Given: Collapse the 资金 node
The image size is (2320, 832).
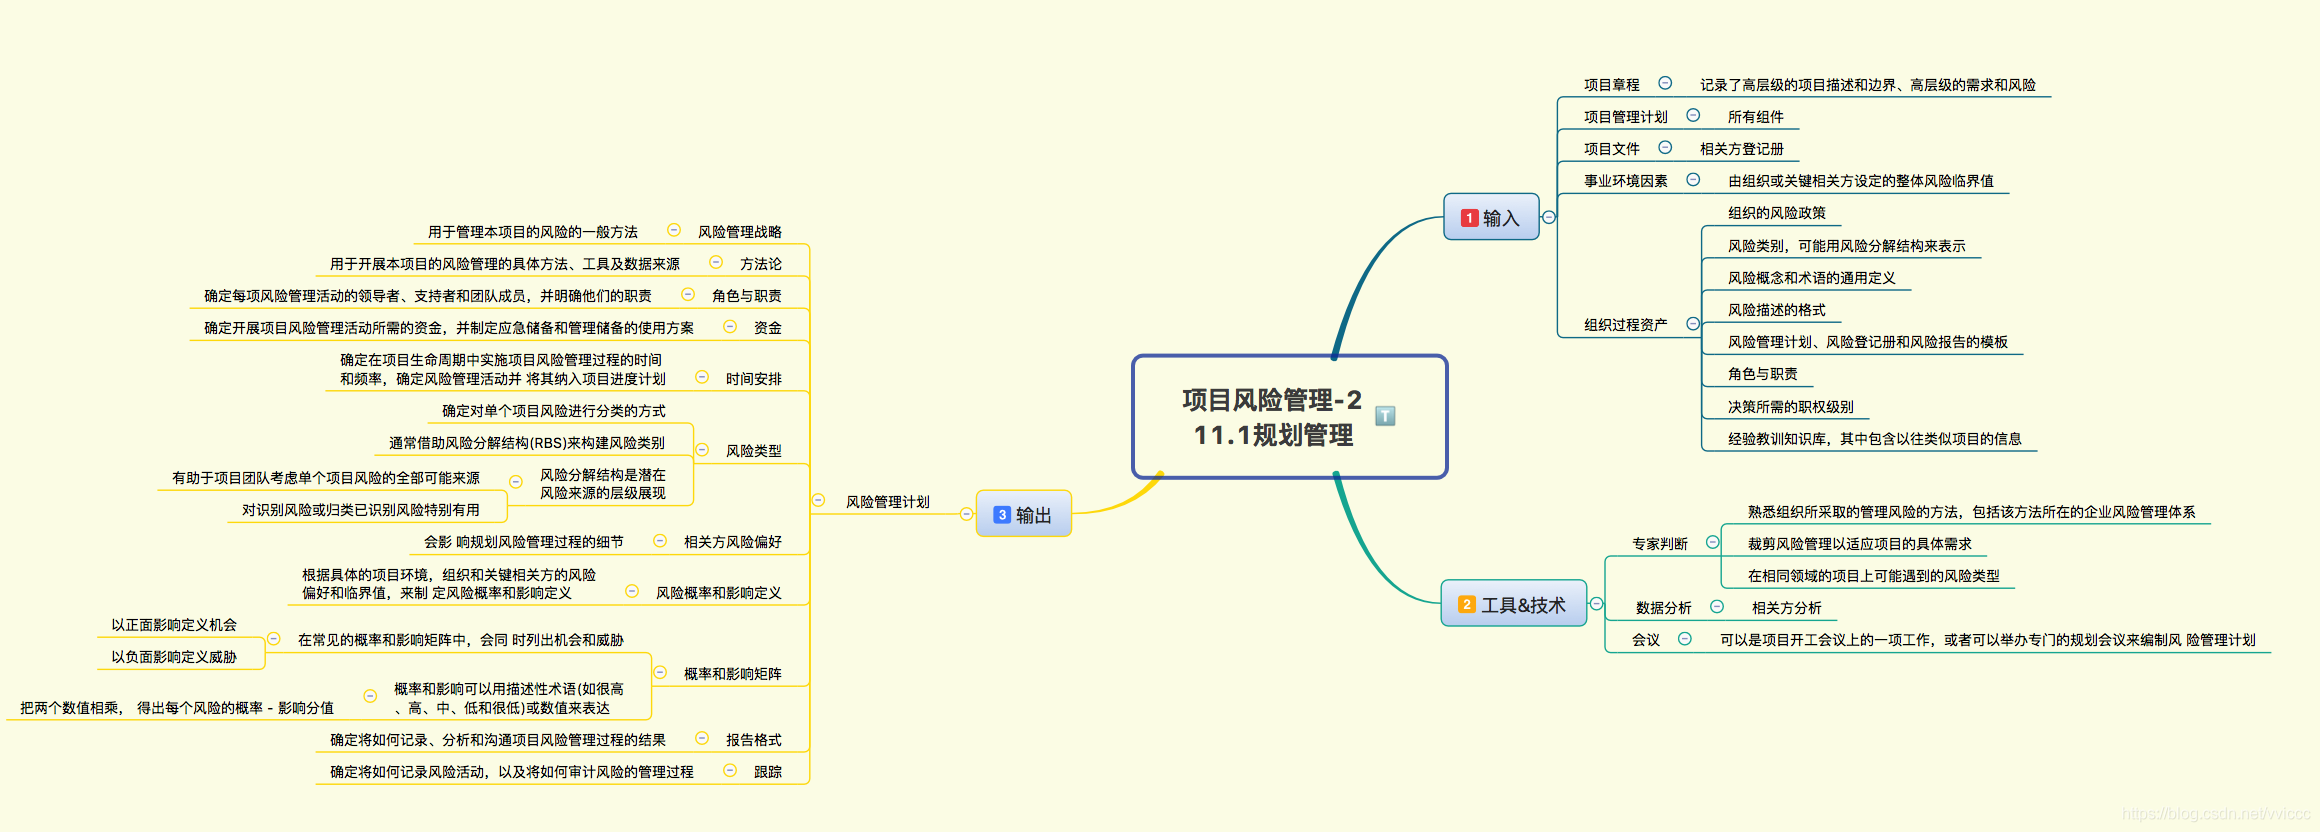Looking at the screenshot, I should pyautogui.click(x=730, y=326).
